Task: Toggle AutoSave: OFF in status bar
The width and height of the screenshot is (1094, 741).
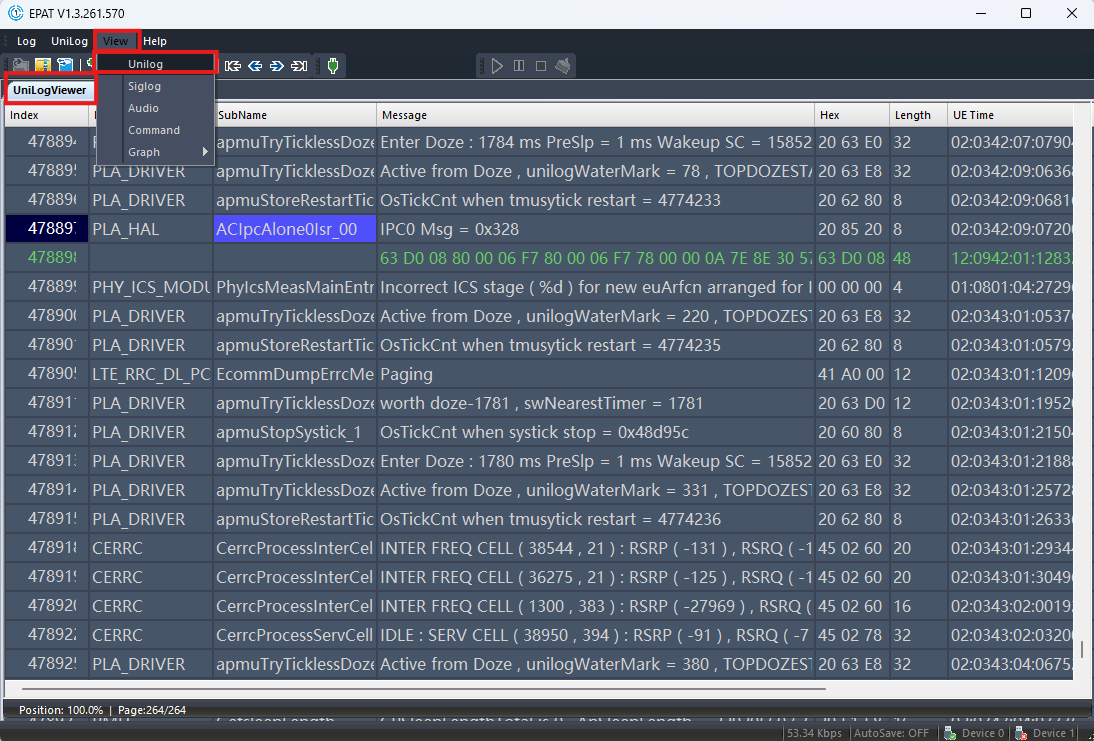Action: tap(891, 733)
